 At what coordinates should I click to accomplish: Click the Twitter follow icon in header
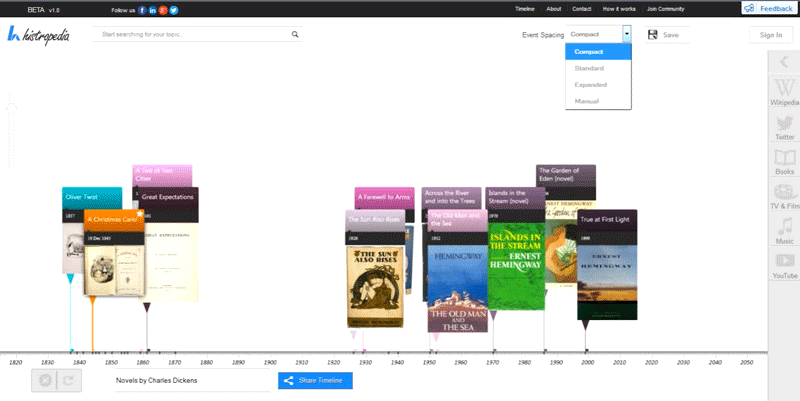point(175,9)
